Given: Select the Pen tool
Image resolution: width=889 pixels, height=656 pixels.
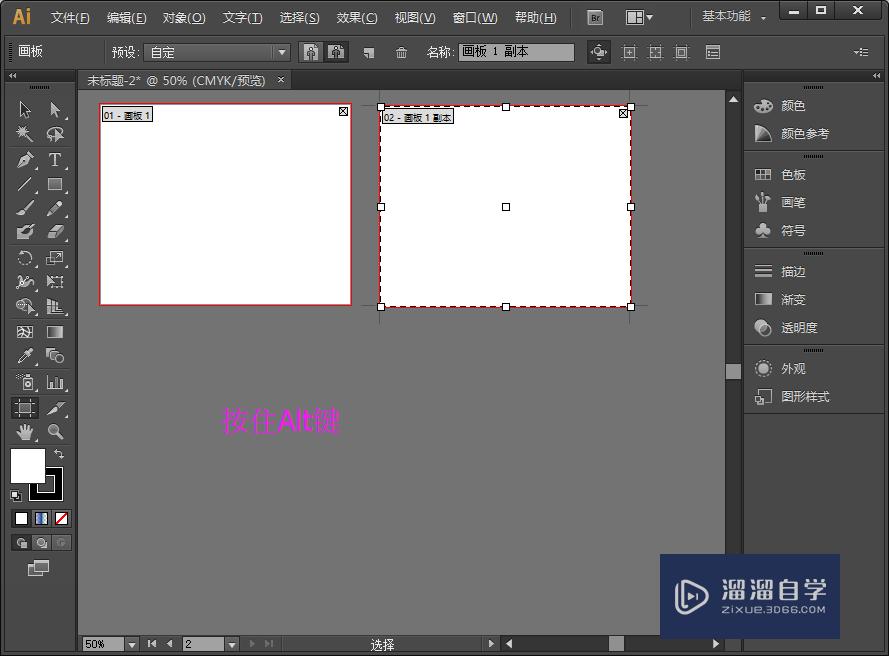Looking at the screenshot, I should 24,160.
